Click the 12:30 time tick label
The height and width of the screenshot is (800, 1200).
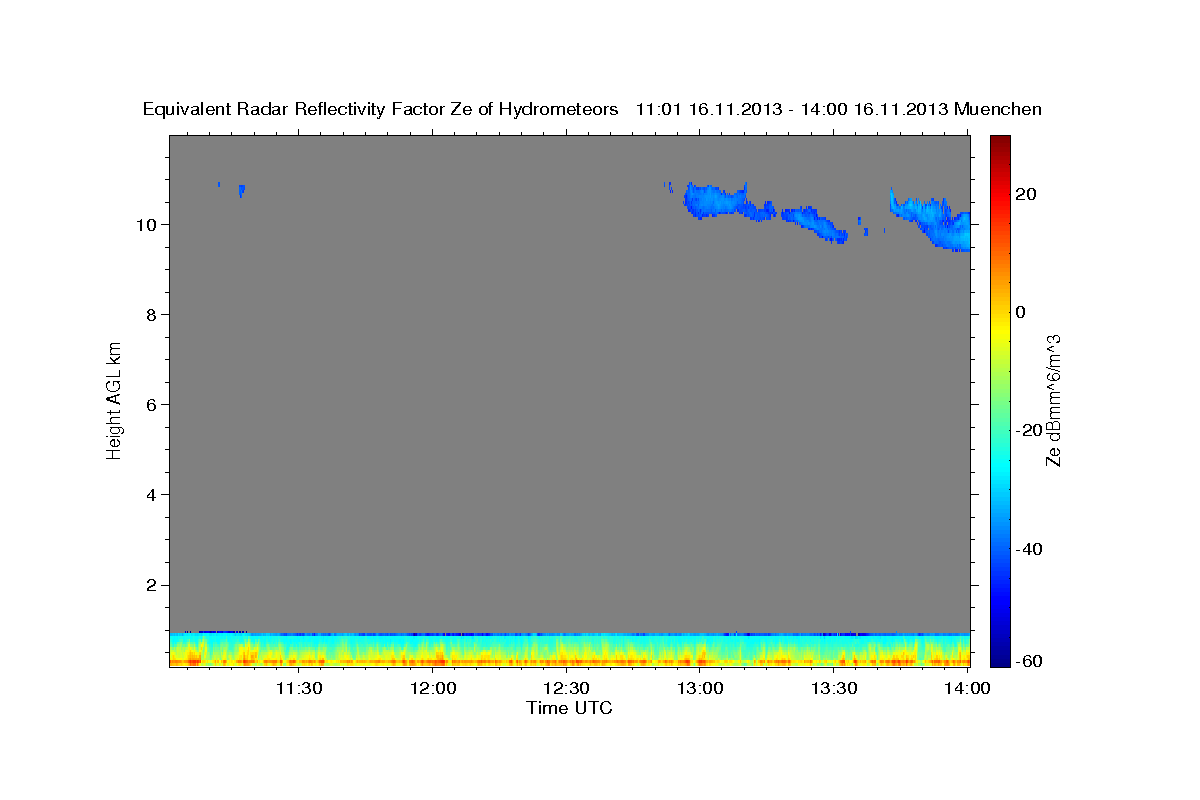click(x=566, y=688)
